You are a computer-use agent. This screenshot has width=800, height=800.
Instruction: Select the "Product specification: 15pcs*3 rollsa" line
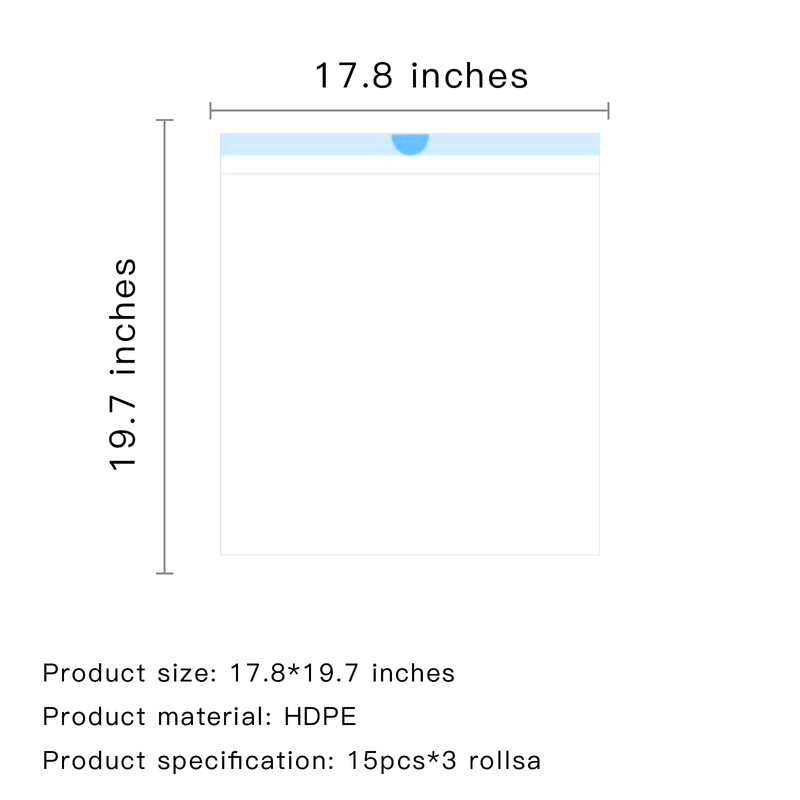point(291,761)
